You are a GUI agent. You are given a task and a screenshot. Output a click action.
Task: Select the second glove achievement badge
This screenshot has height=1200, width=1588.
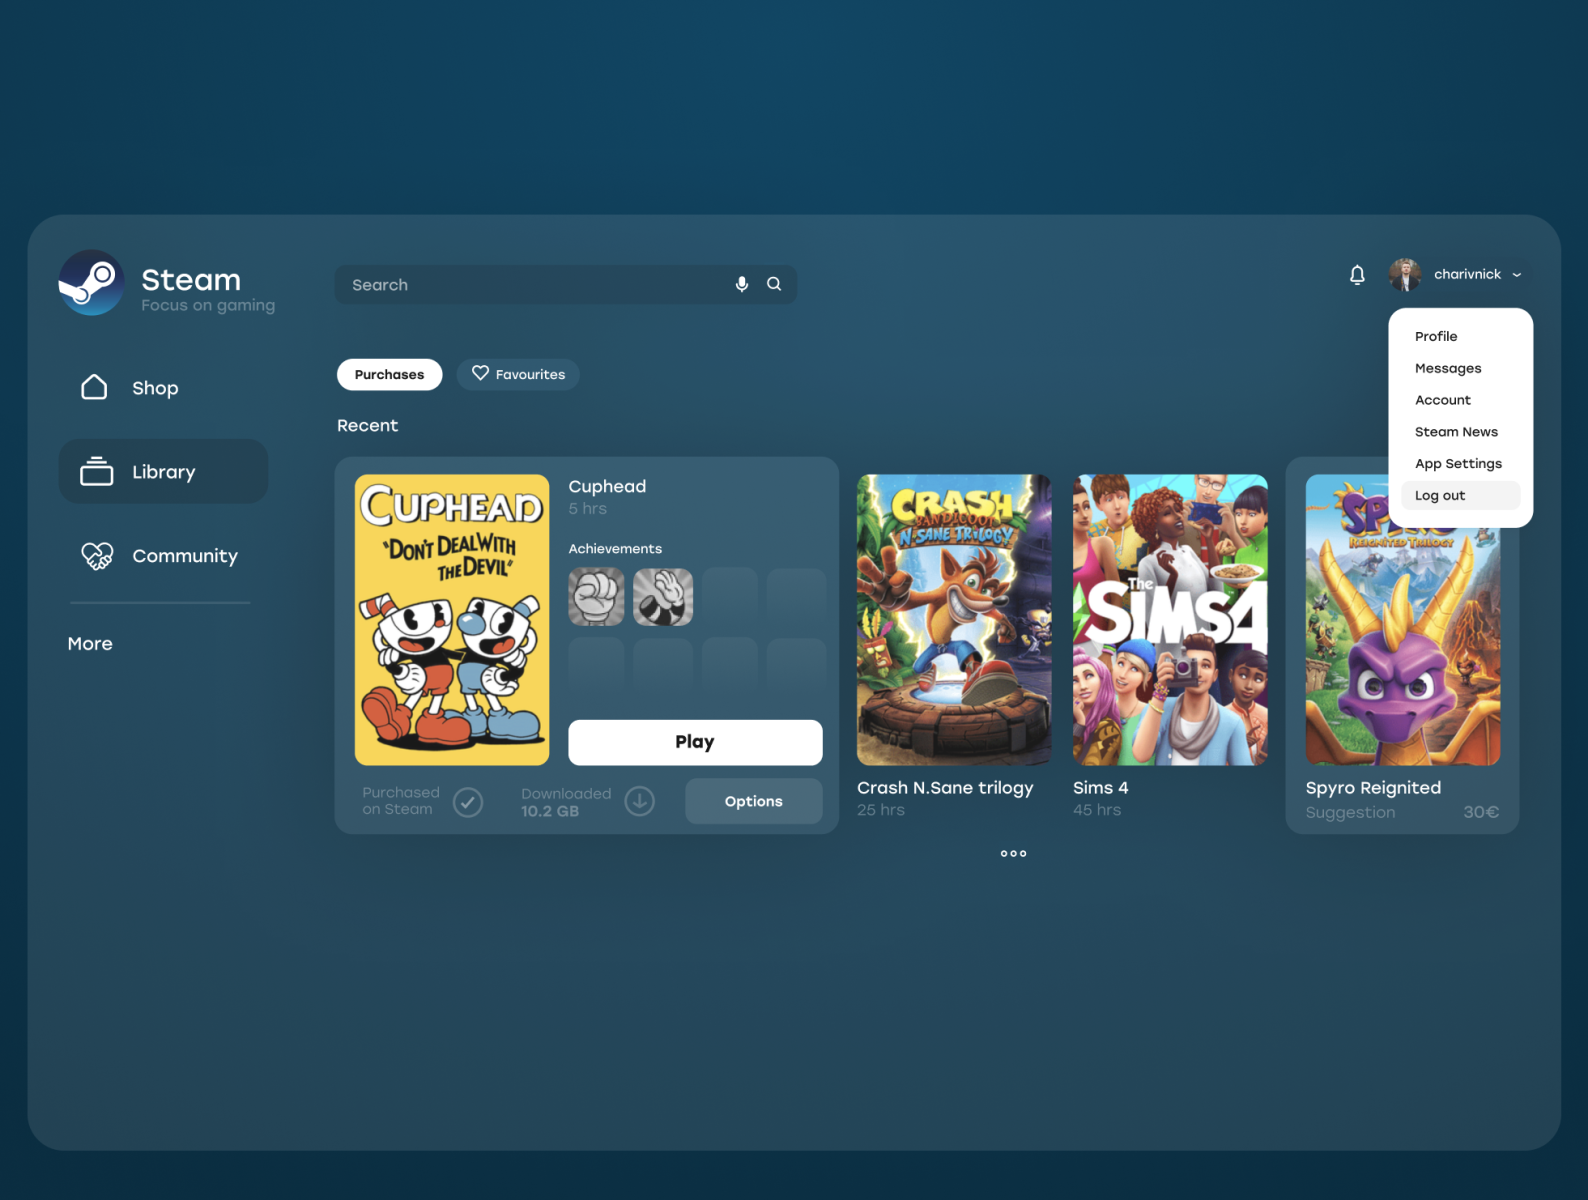point(663,597)
